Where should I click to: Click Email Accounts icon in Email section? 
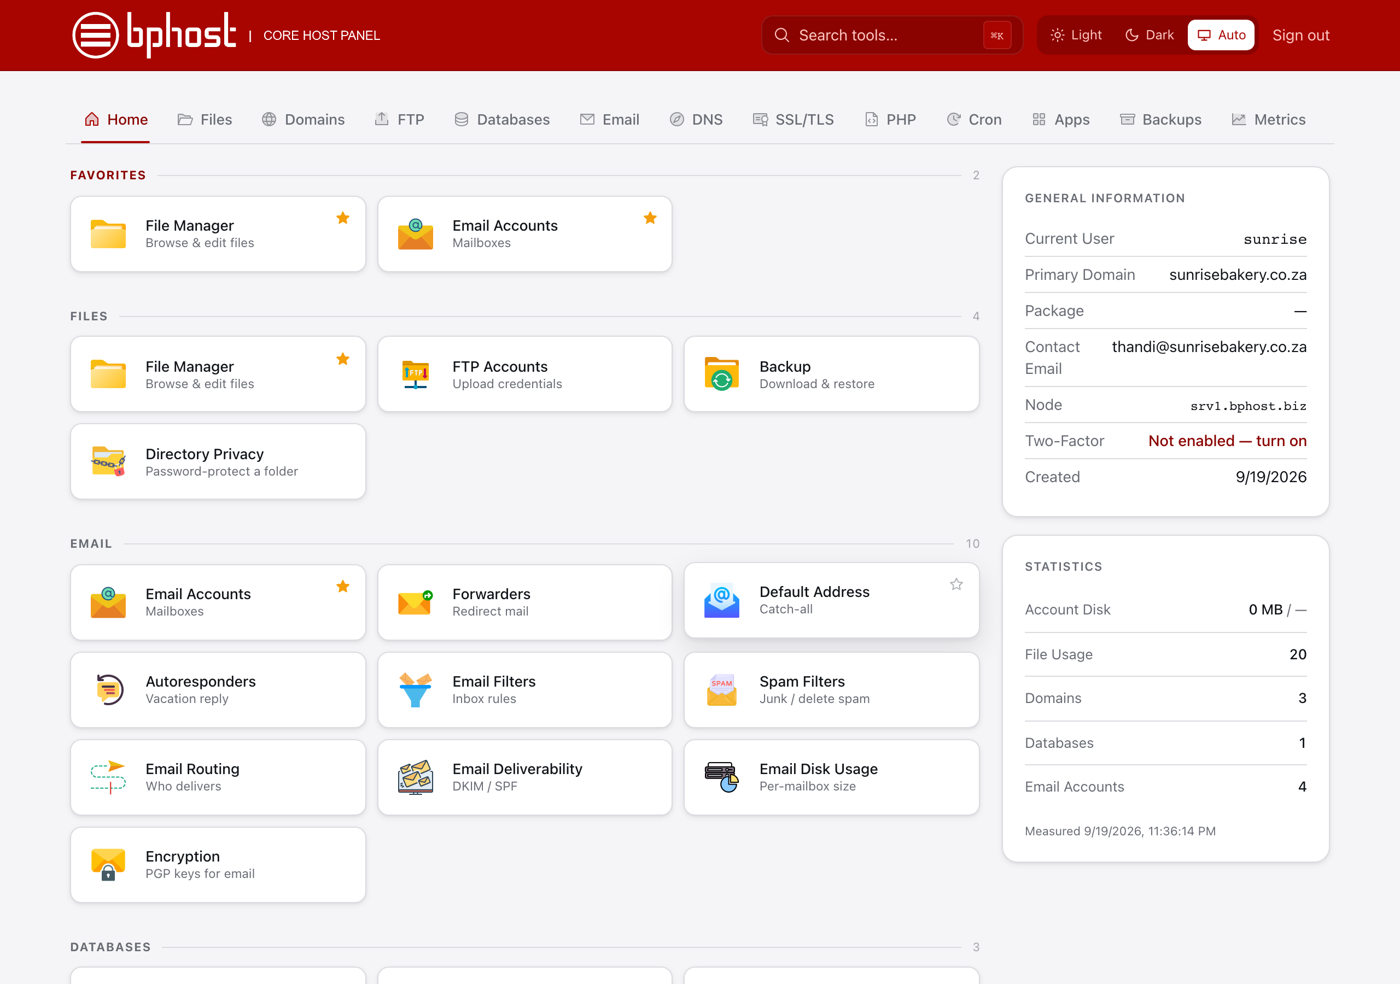108,602
